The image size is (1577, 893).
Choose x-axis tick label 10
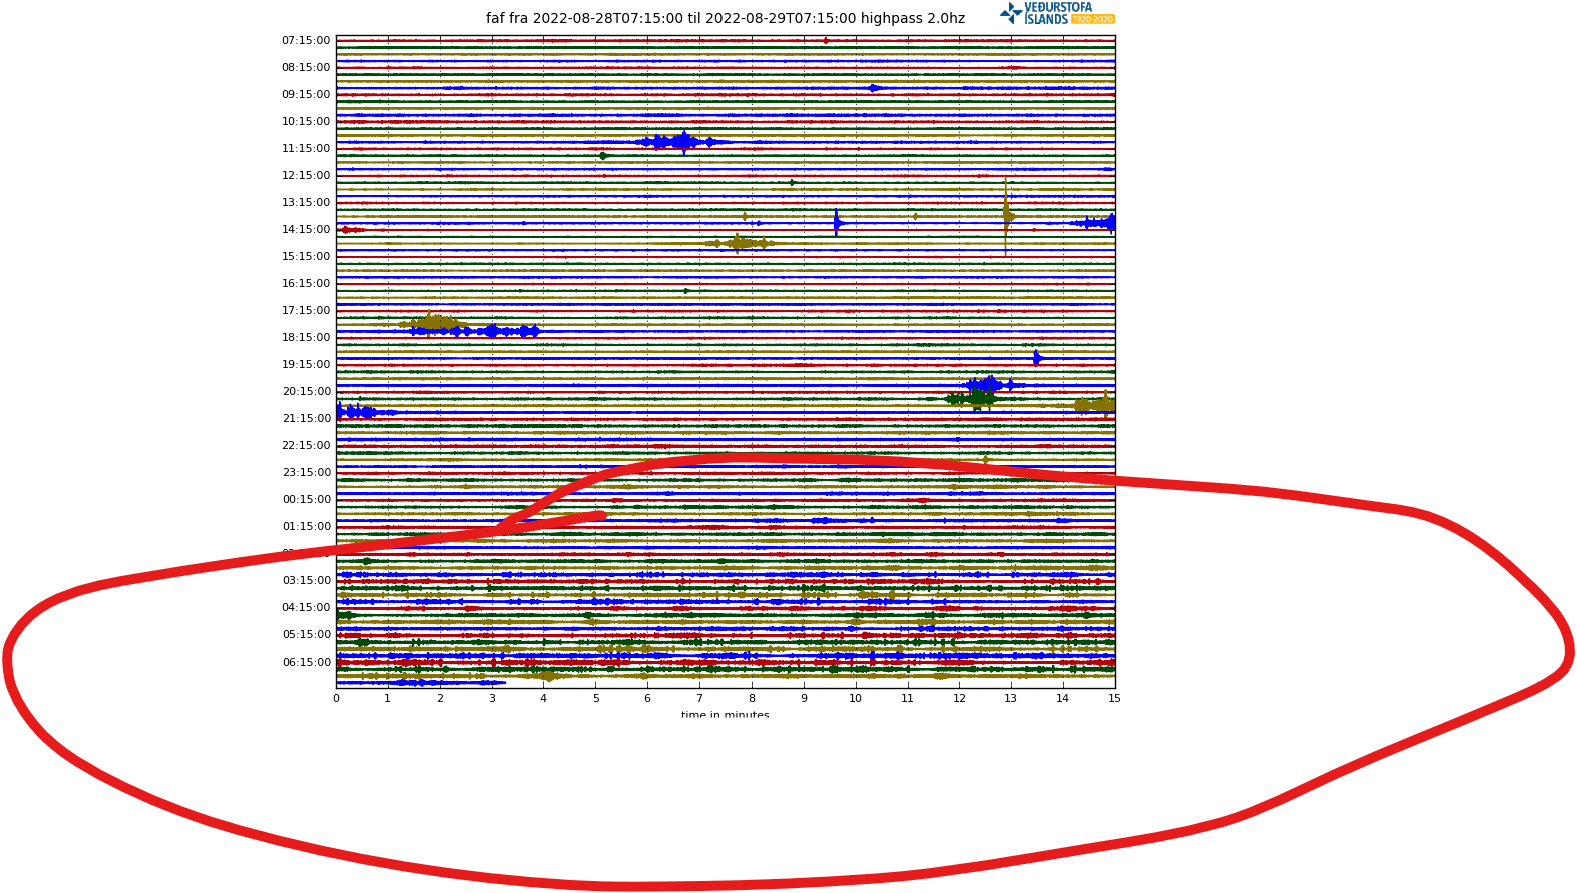click(855, 699)
